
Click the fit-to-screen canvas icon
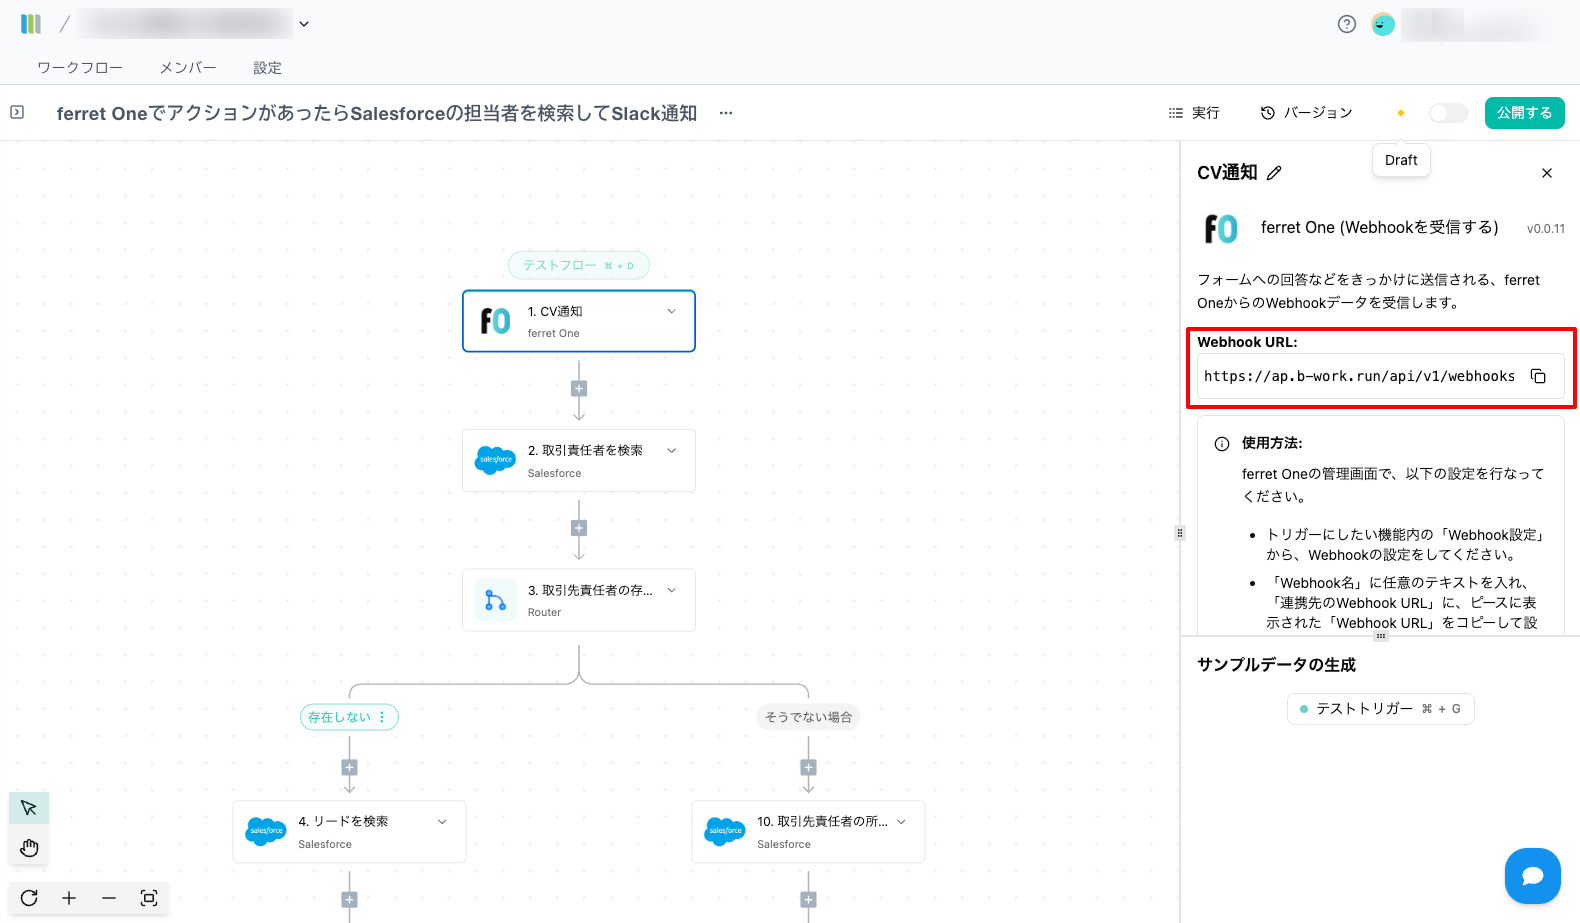coord(149,898)
